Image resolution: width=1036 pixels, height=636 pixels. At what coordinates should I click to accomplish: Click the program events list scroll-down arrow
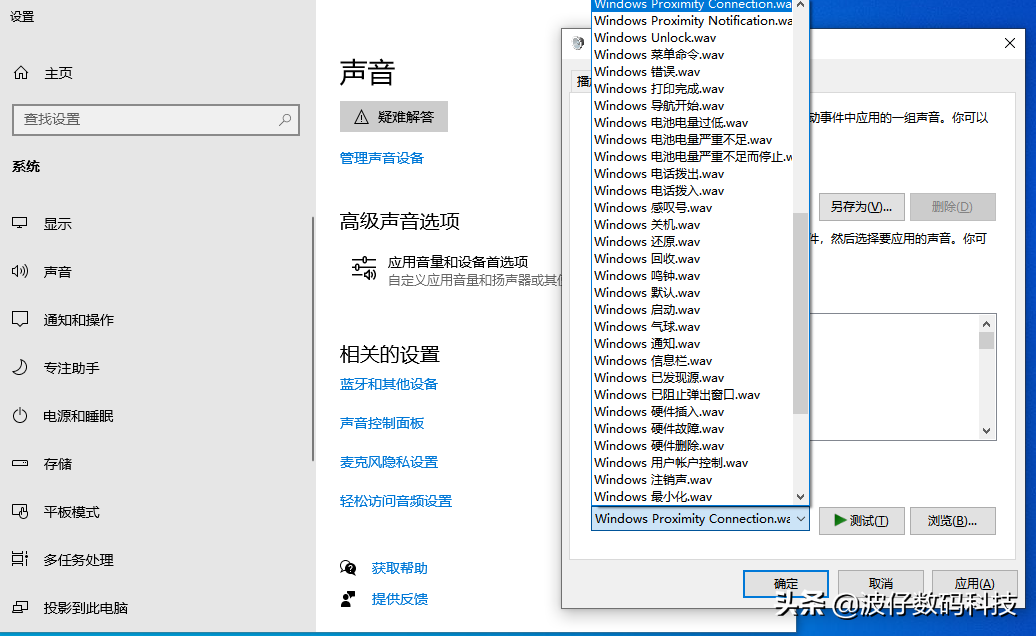coord(986,431)
